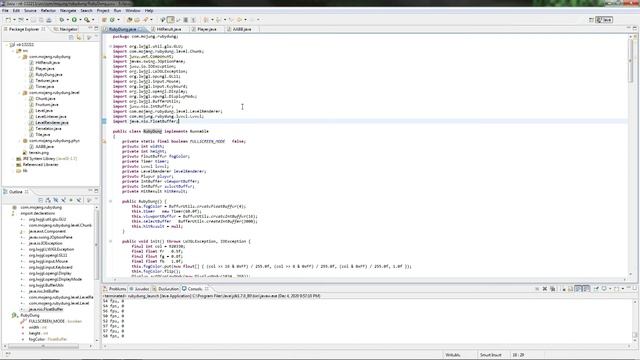This screenshot has height=360, width=640.
Task: Click Remove All Terminated Launches in Console
Action: (553, 289)
